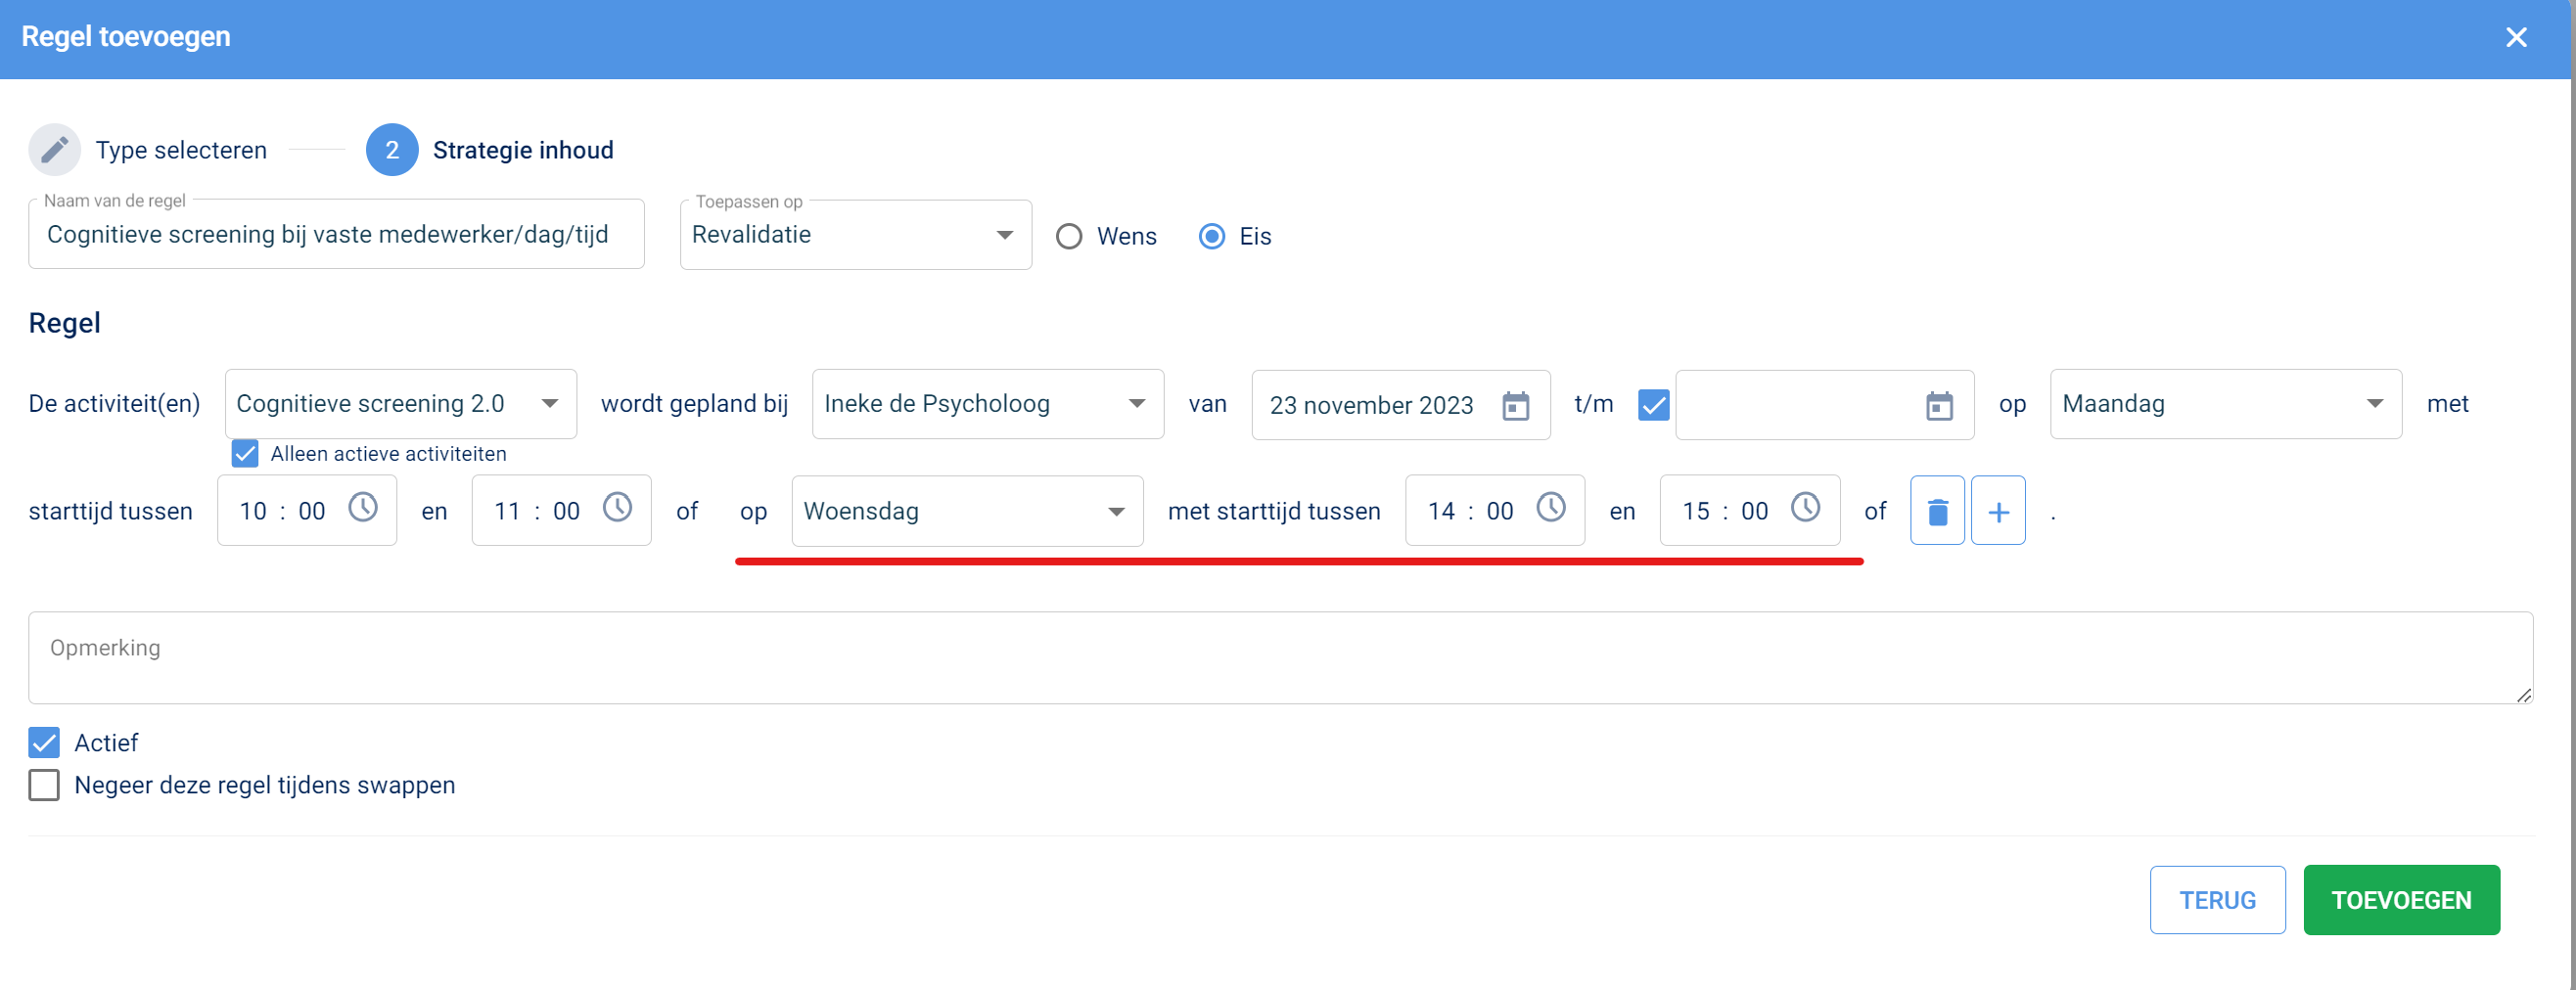Click the Opmerking resize handle
This screenshot has height=990, width=2576.
[2523, 695]
